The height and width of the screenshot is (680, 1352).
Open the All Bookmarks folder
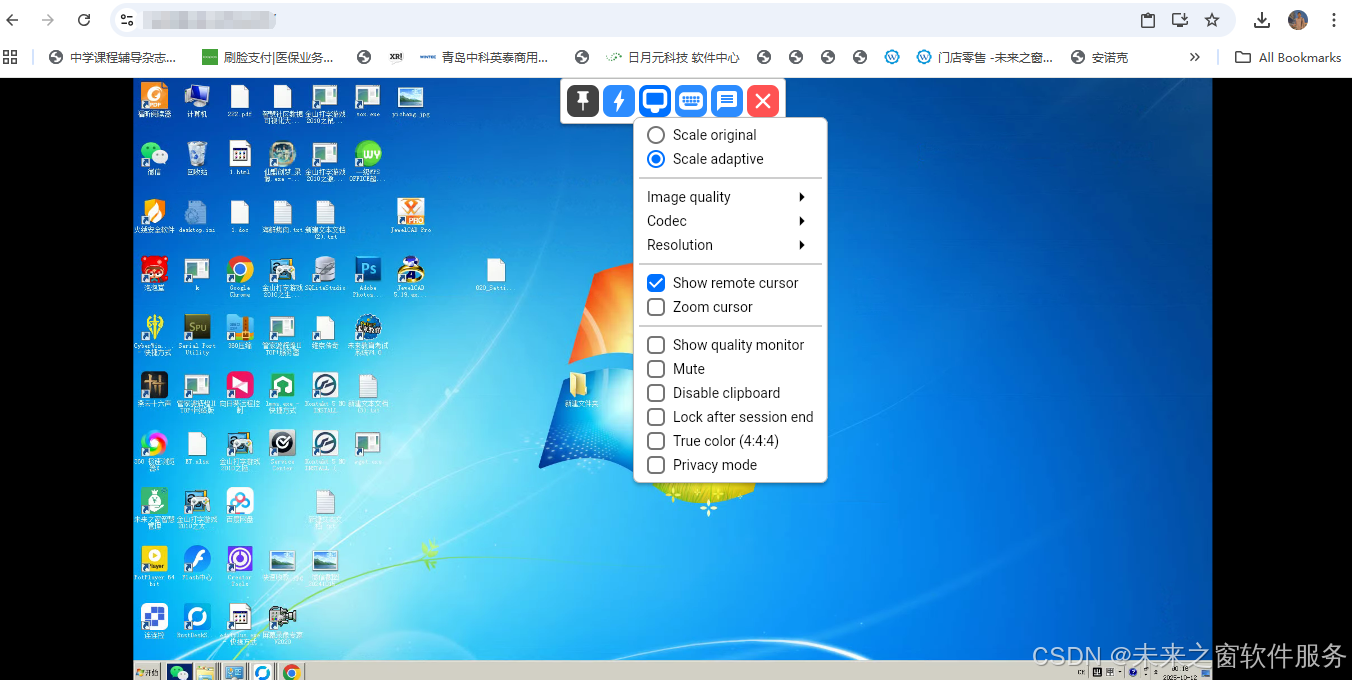coord(1288,57)
